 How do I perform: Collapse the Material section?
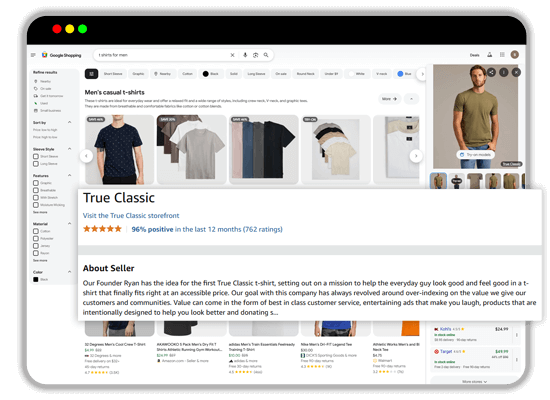pos(69,224)
